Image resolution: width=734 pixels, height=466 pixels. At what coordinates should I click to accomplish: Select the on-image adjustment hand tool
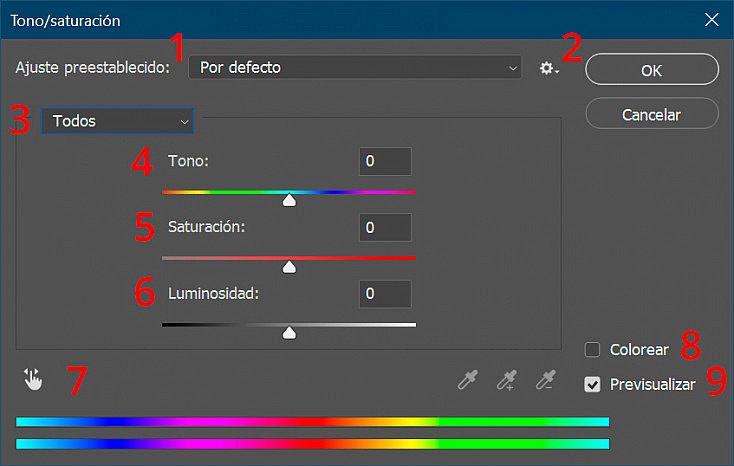point(33,379)
